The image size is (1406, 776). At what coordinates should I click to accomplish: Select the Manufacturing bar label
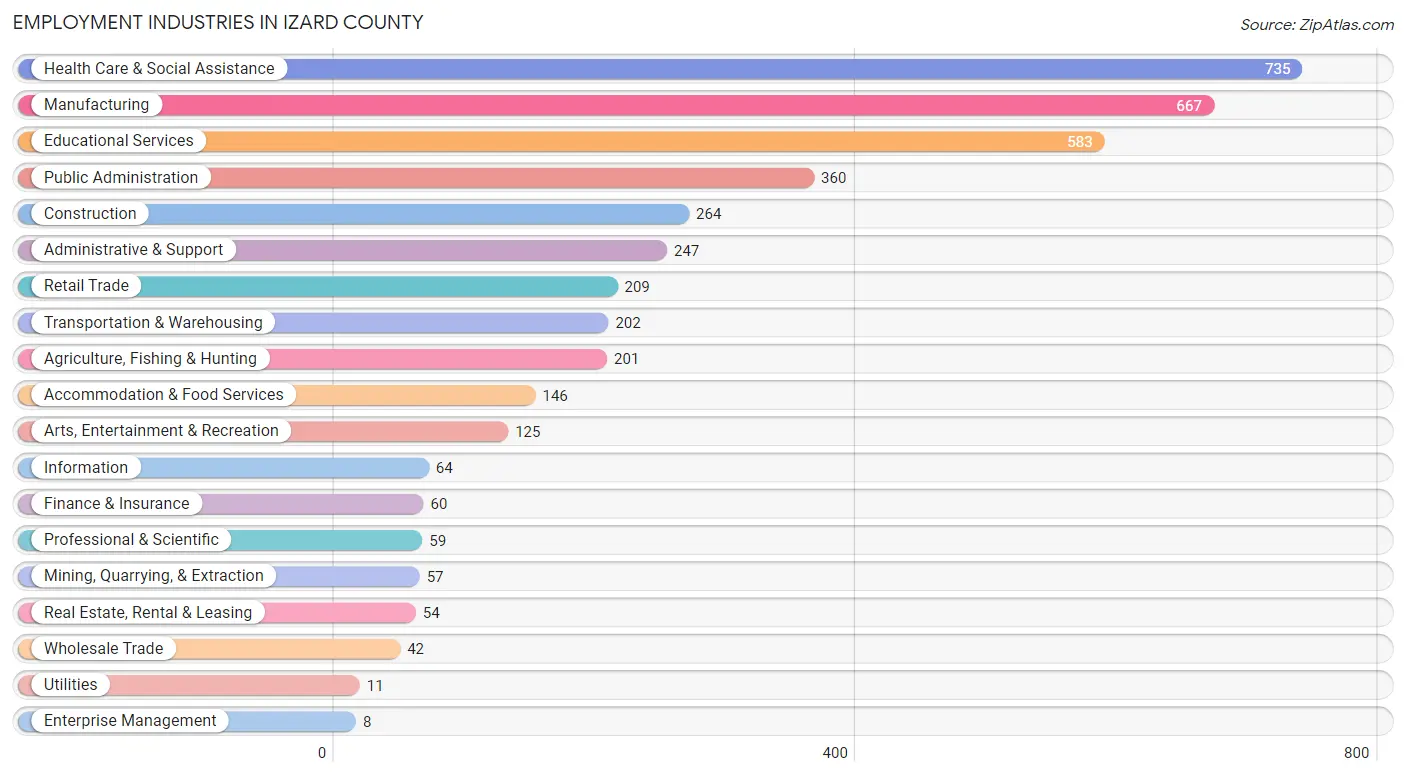96,104
